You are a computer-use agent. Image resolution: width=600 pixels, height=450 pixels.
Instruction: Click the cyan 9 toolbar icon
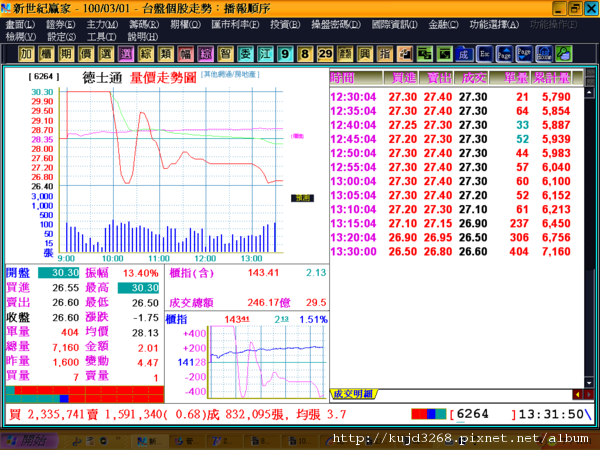pyautogui.click(x=285, y=54)
